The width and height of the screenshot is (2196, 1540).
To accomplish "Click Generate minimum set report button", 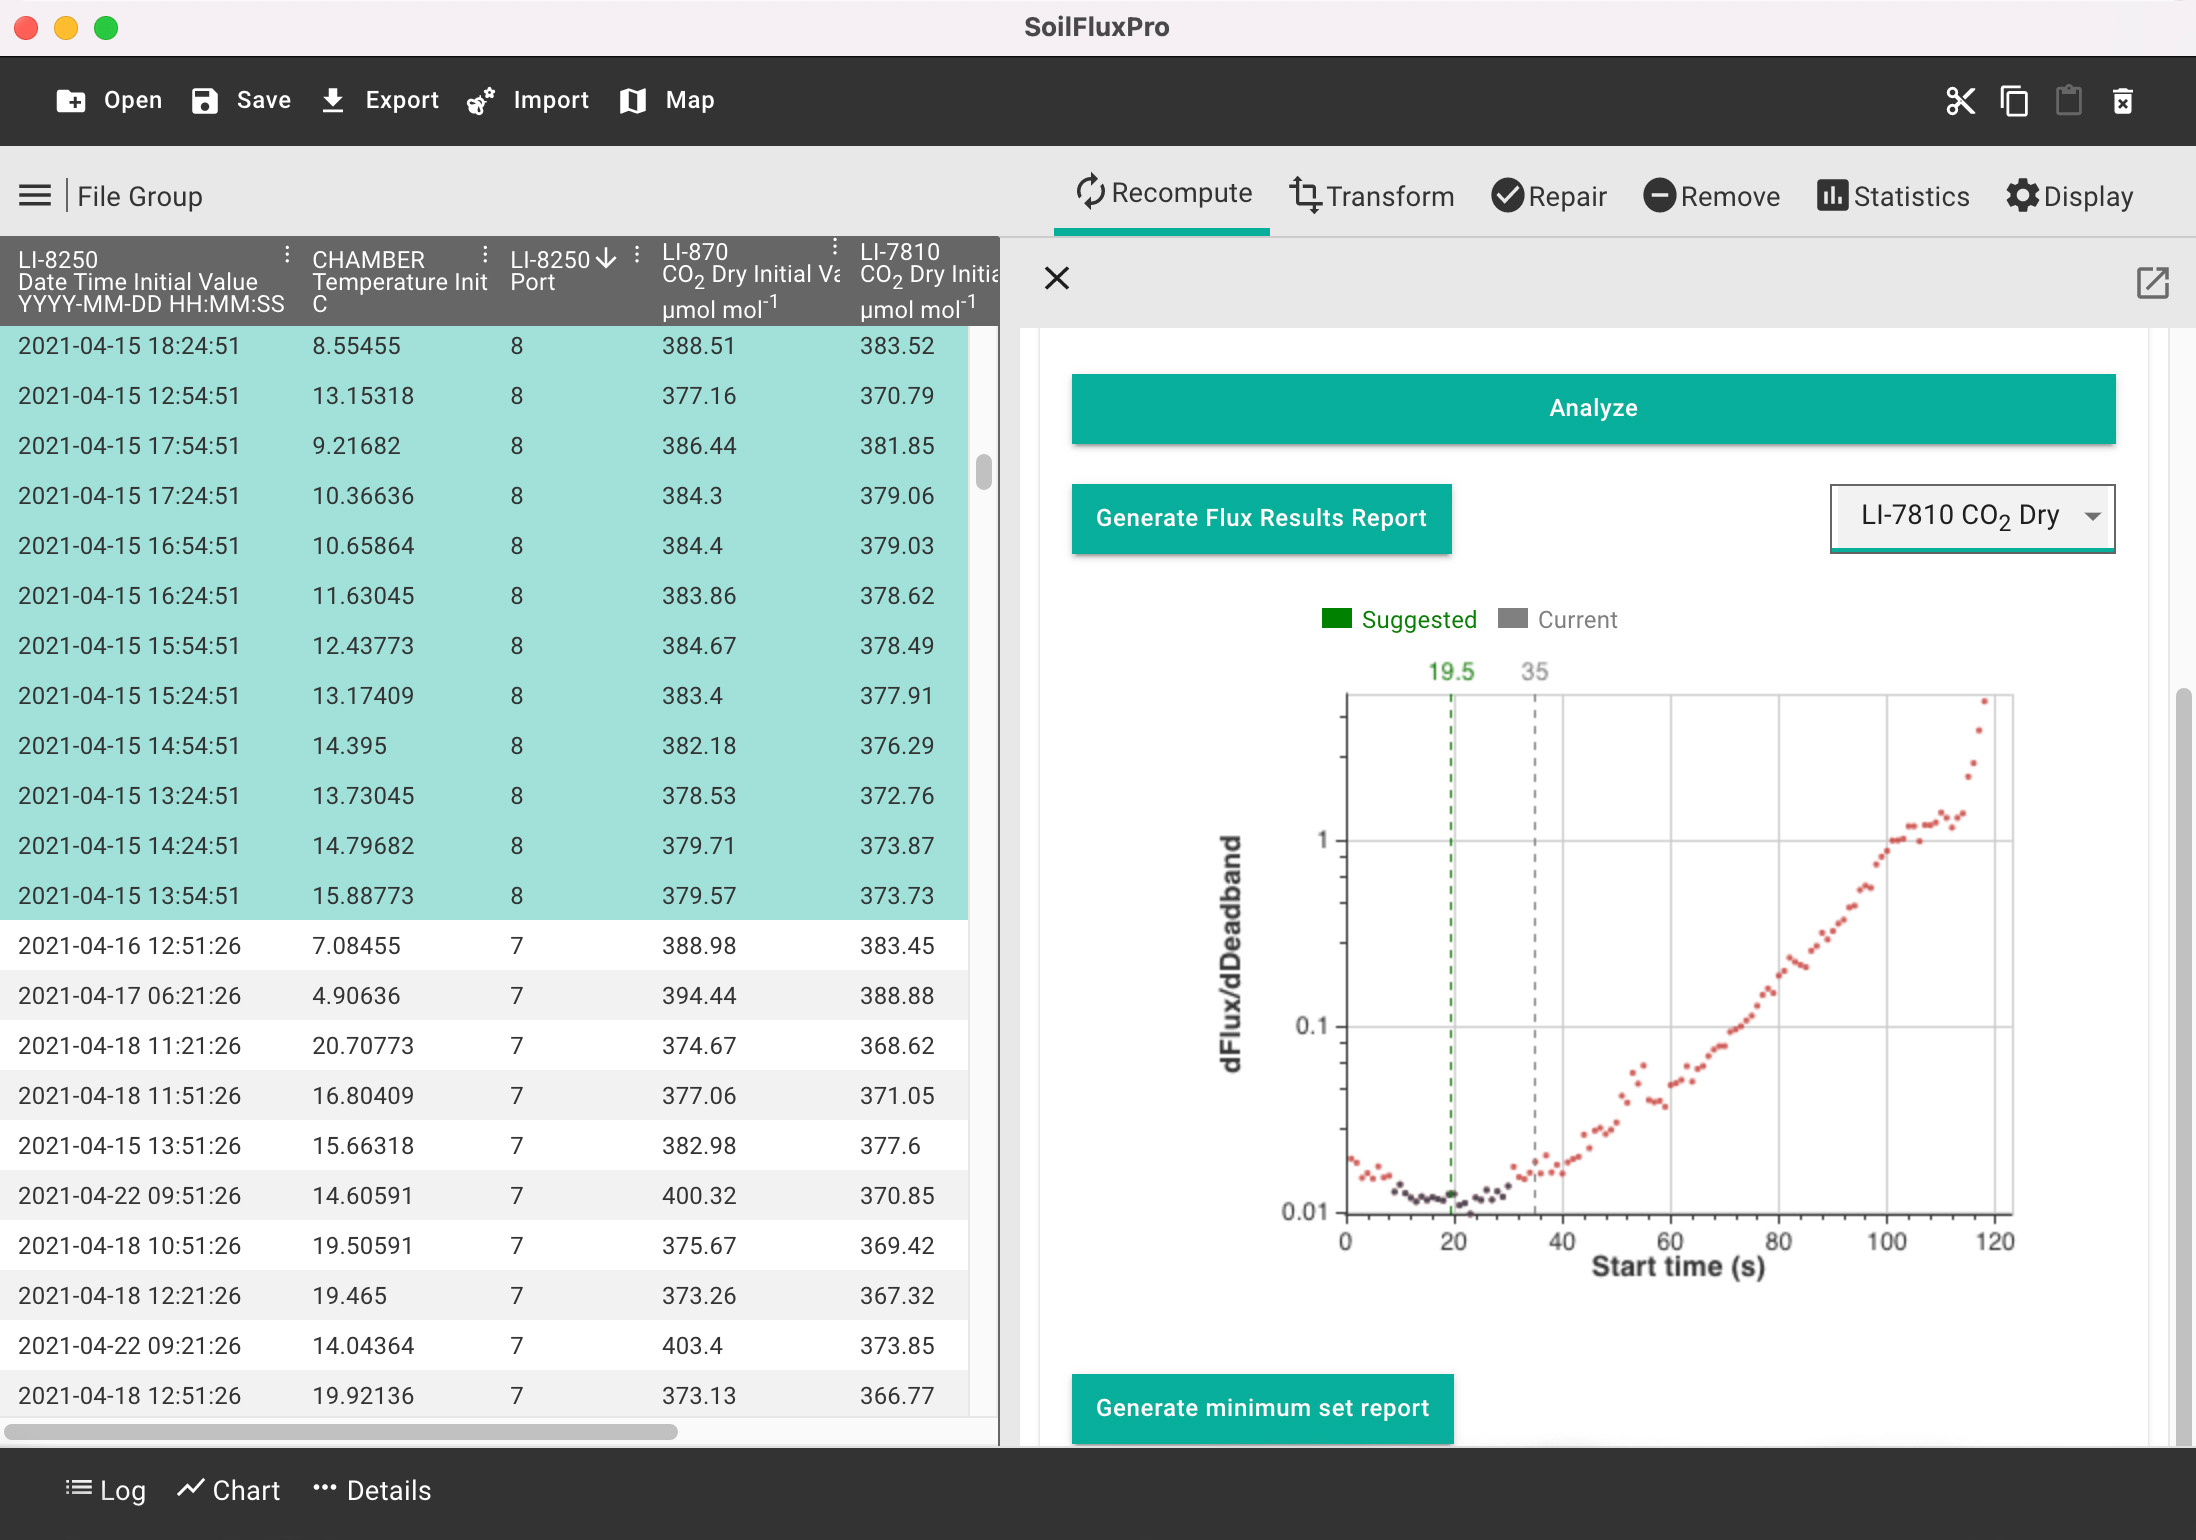I will 1262,1407.
